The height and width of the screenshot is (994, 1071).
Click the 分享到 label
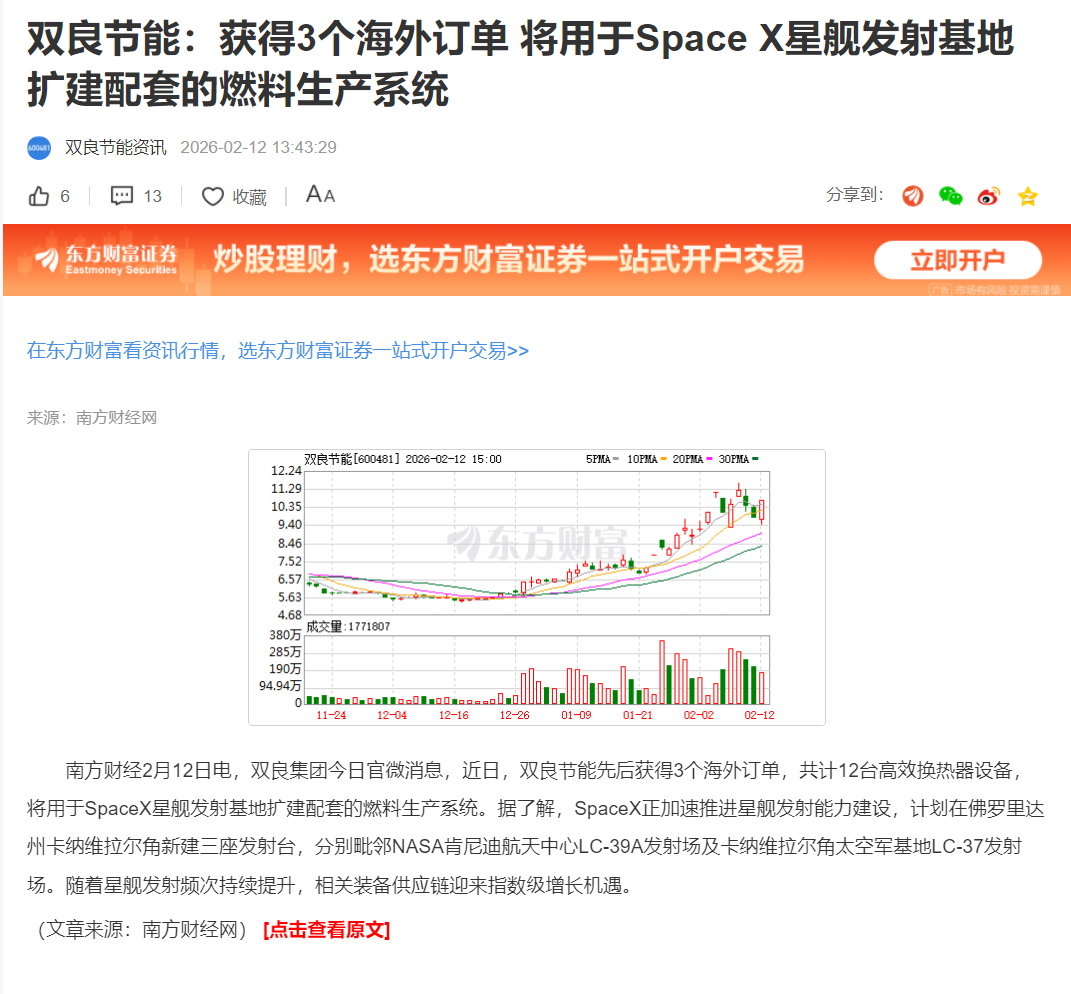[854, 195]
